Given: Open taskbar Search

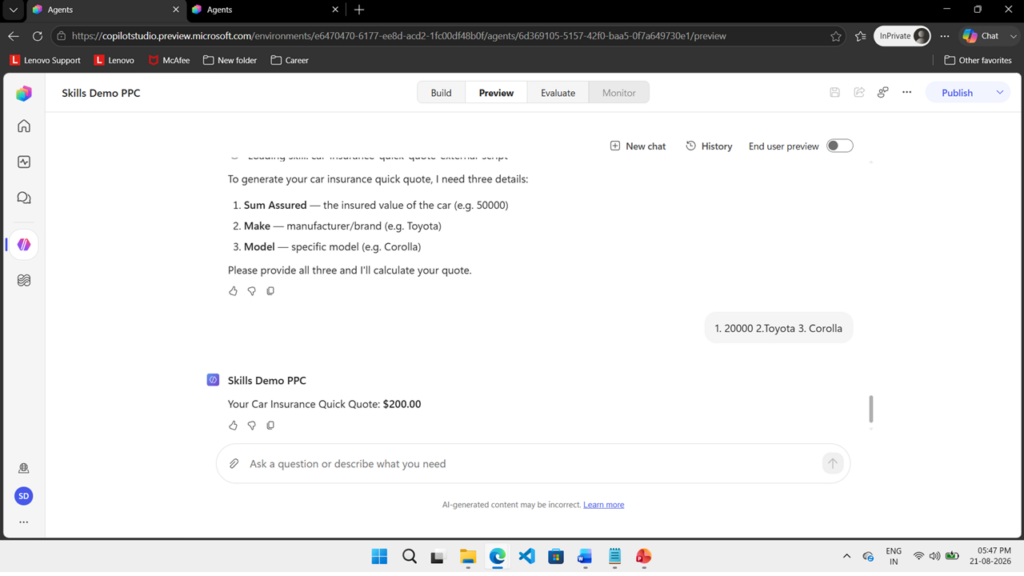Looking at the screenshot, I should pyautogui.click(x=409, y=556).
